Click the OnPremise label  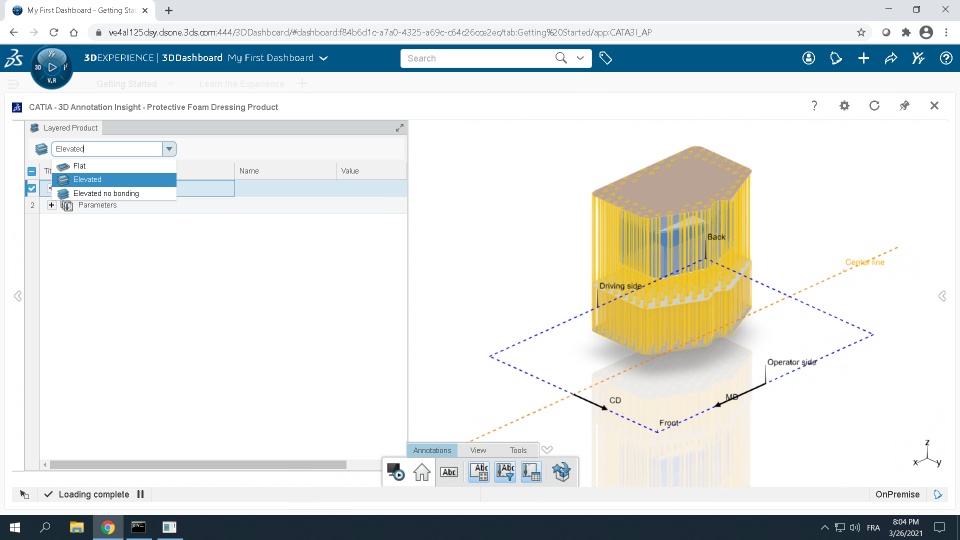897,495
